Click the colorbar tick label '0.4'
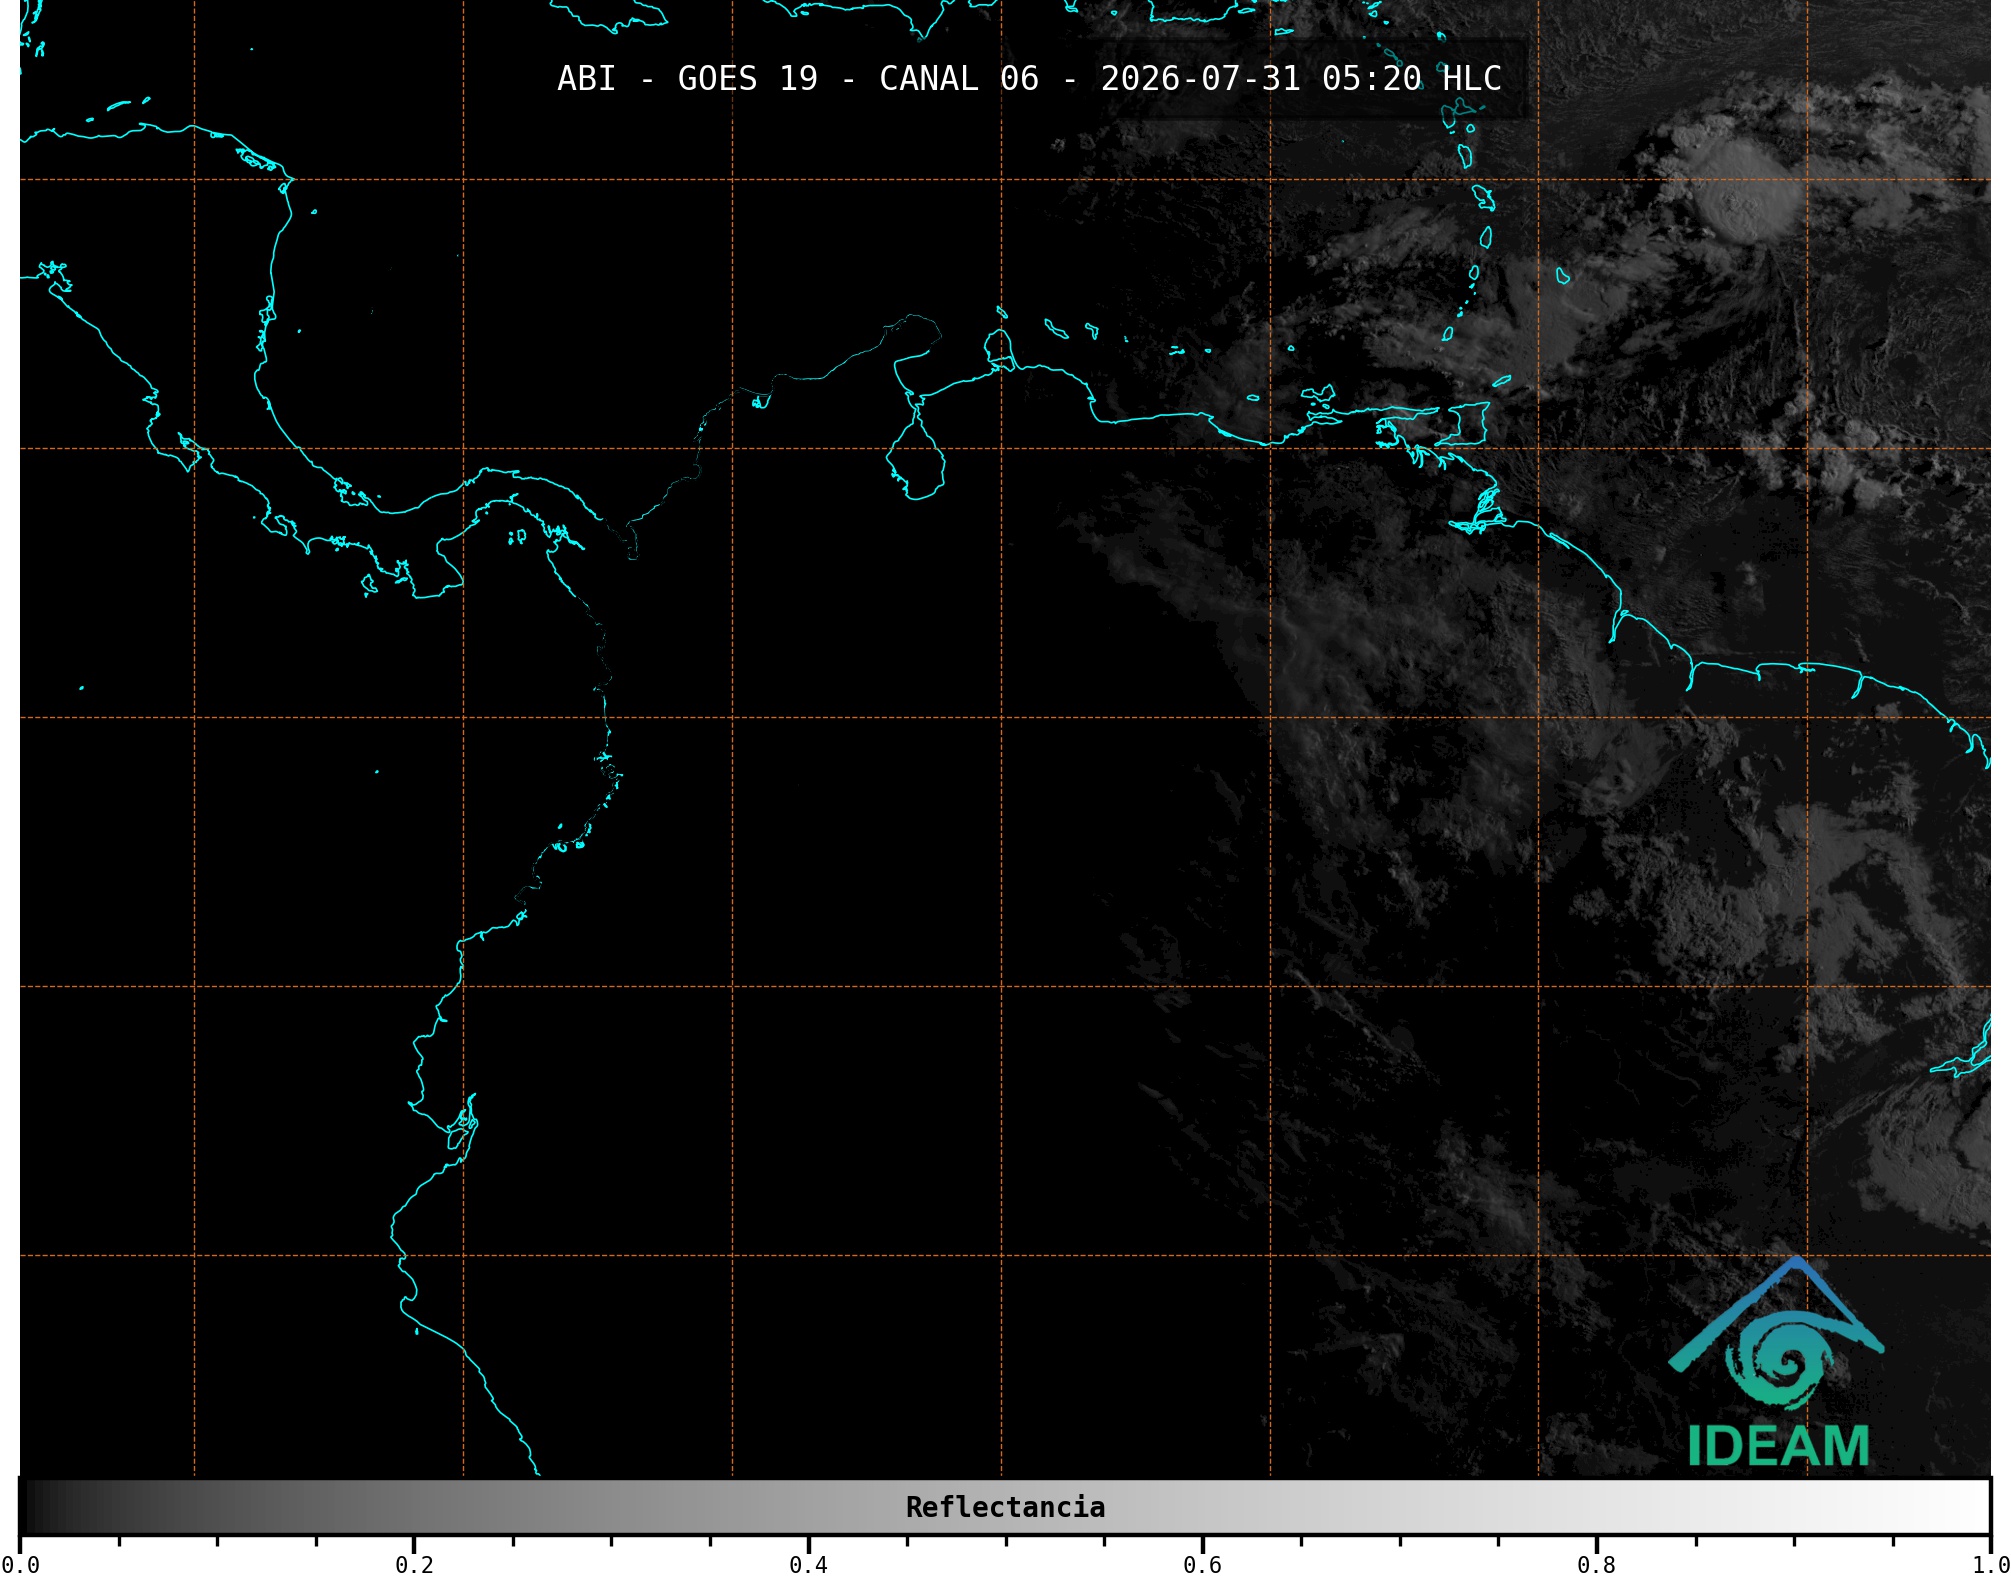This screenshot has height=1577, width=2011. pos(808,1564)
